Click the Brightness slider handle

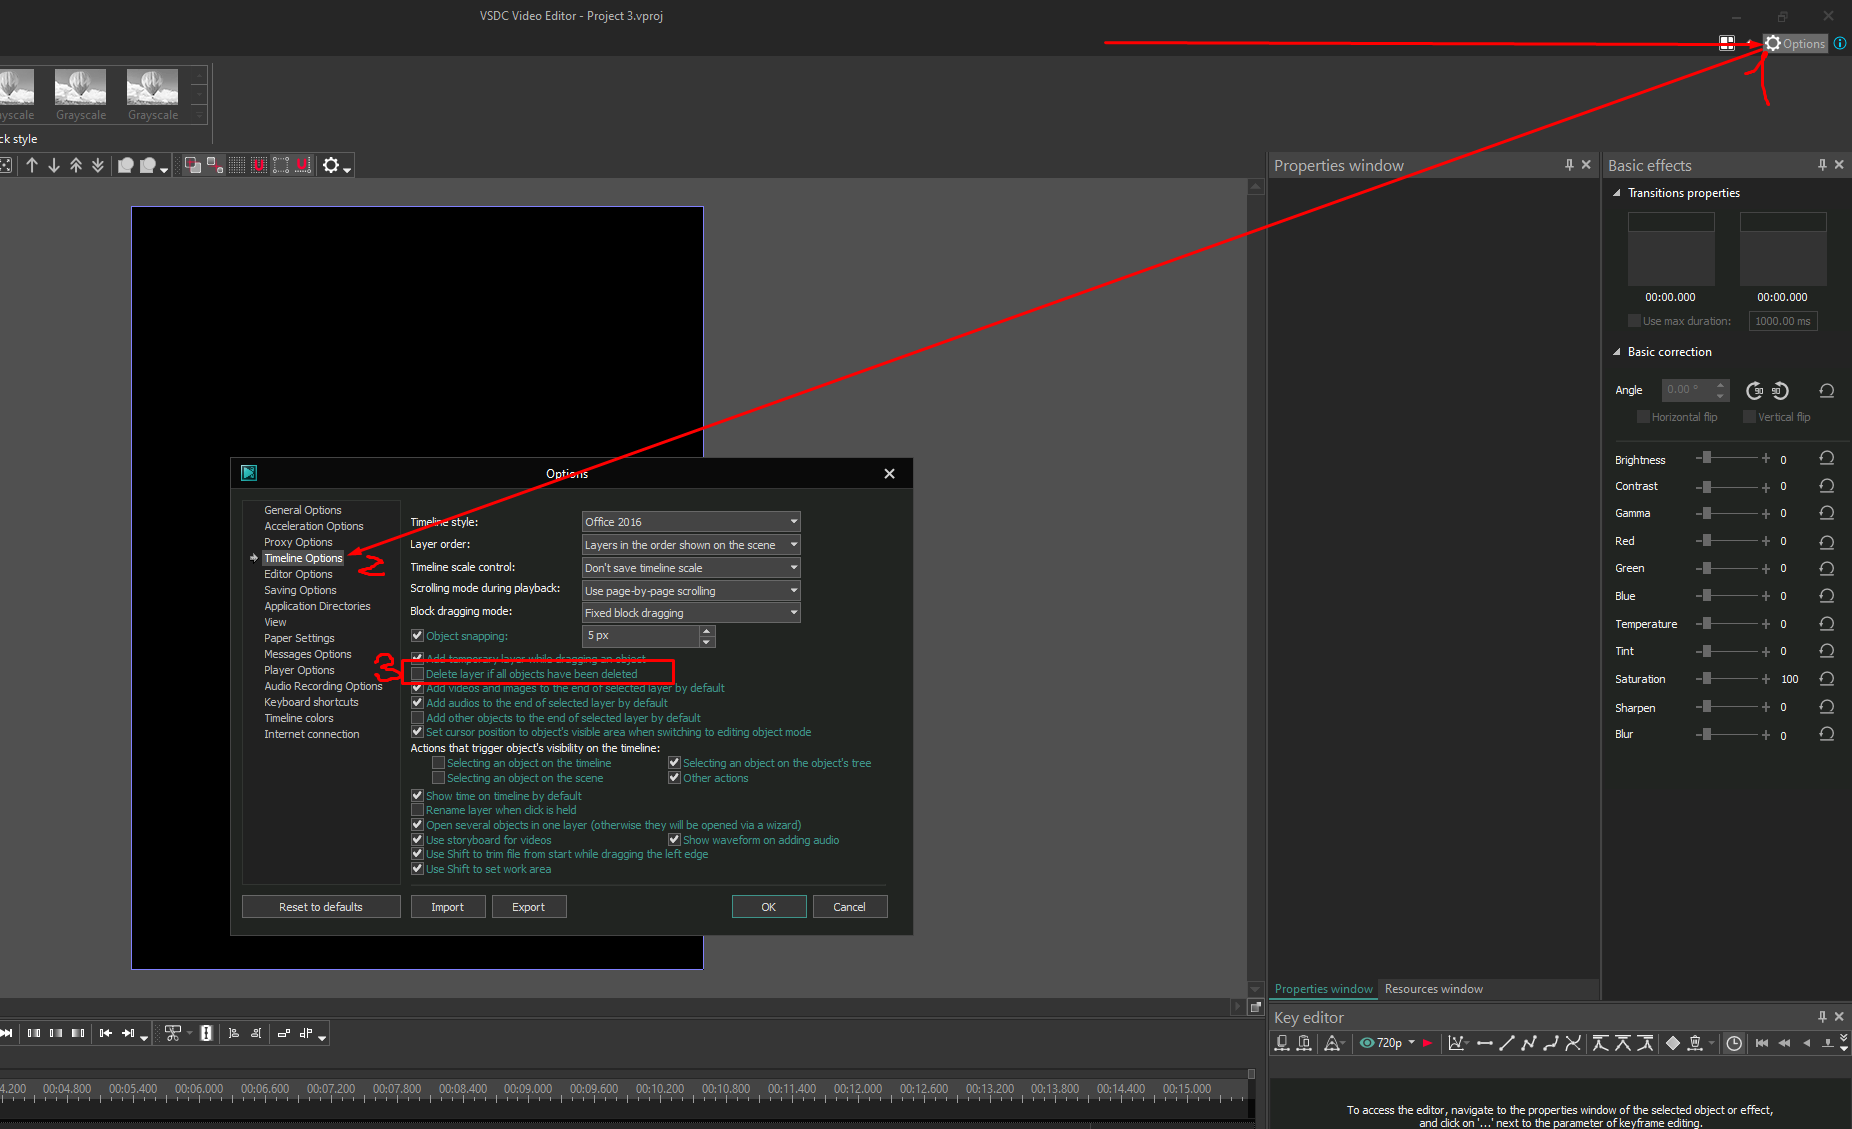pos(1707,458)
